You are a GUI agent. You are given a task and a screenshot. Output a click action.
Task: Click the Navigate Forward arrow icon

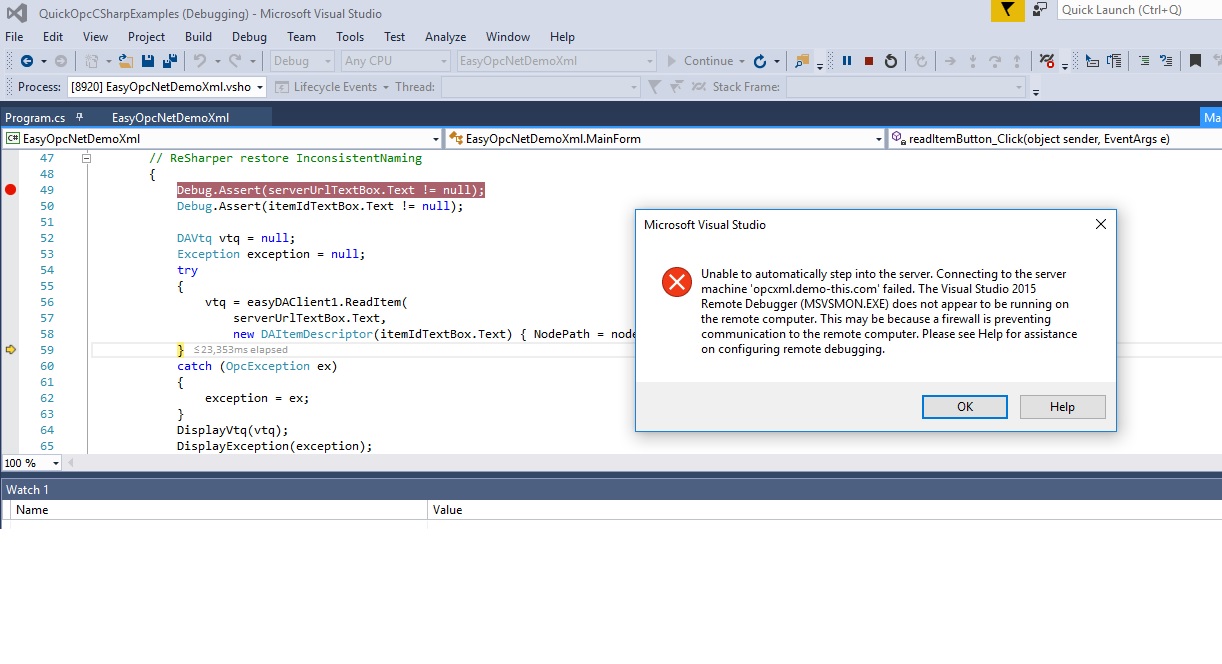[x=60, y=61]
